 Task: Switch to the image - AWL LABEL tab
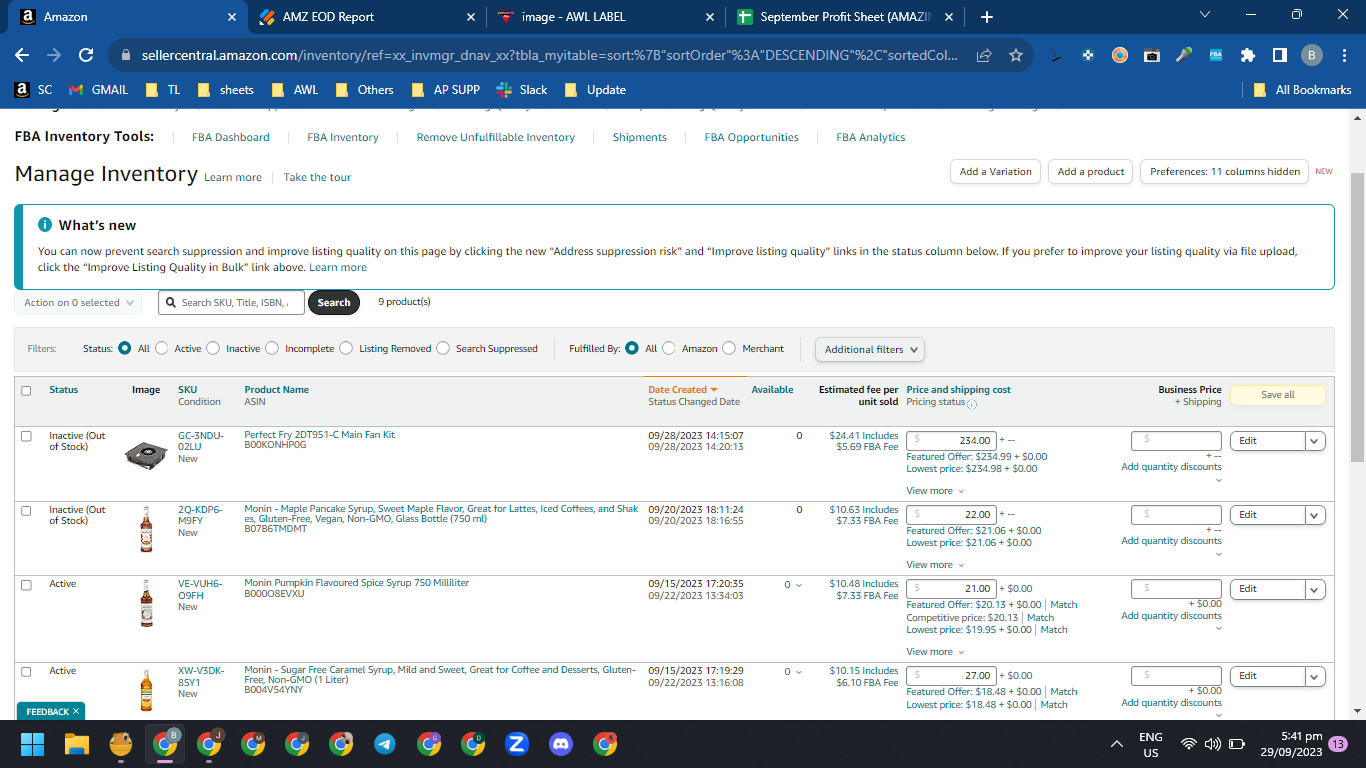[604, 17]
